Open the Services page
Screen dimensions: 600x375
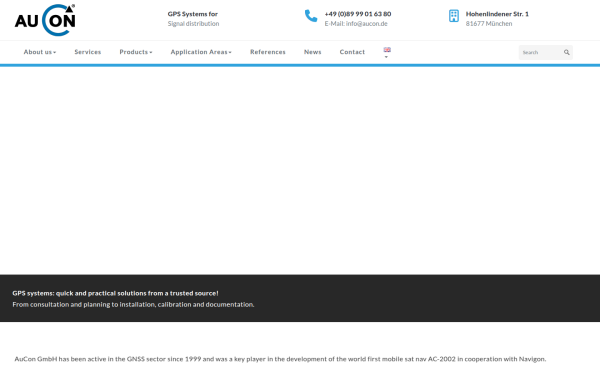click(x=88, y=52)
